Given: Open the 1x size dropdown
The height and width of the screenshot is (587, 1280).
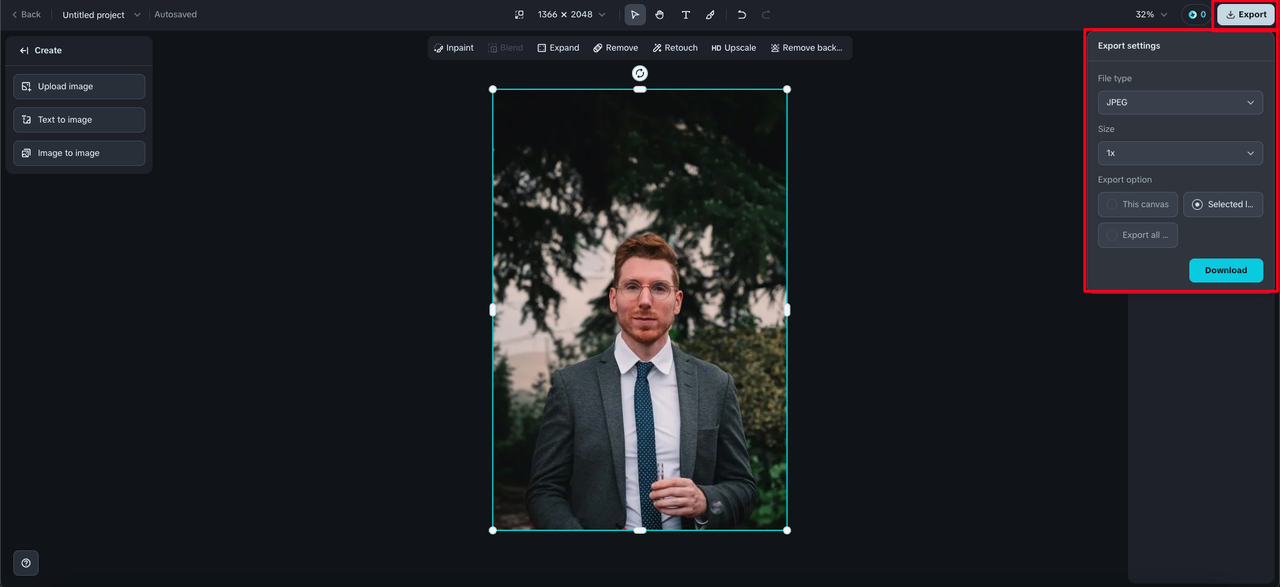Looking at the screenshot, I should click(x=1180, y=153).
